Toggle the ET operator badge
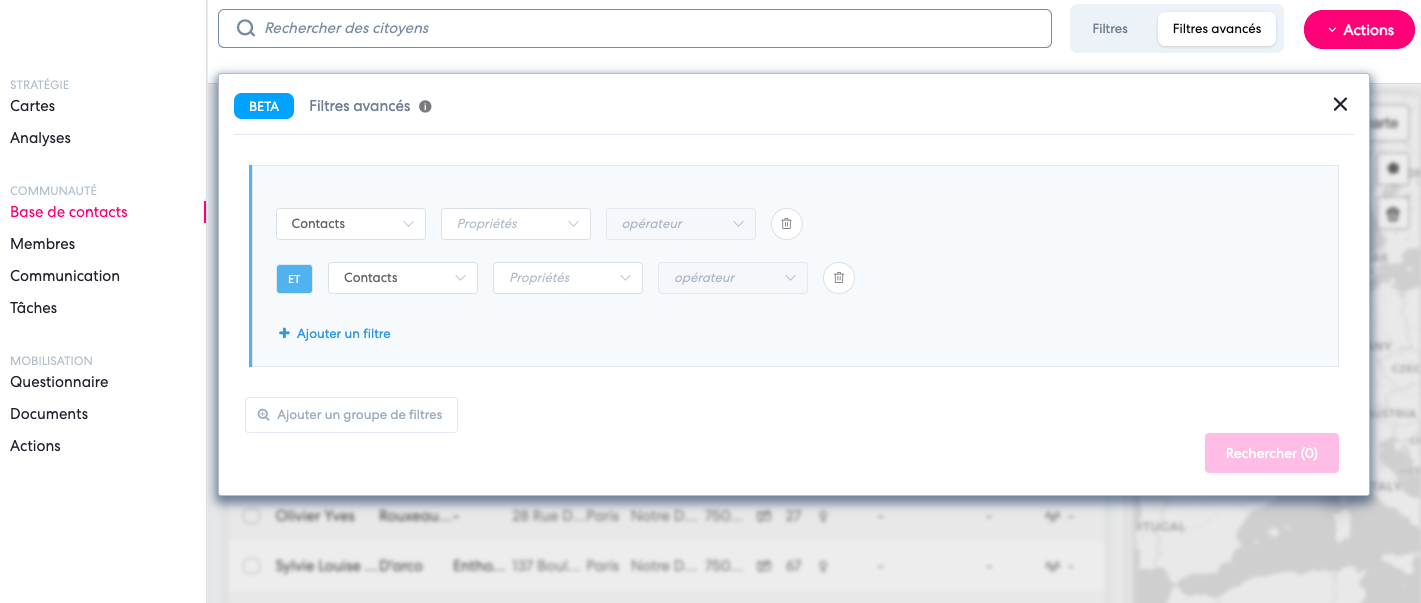 294,279
